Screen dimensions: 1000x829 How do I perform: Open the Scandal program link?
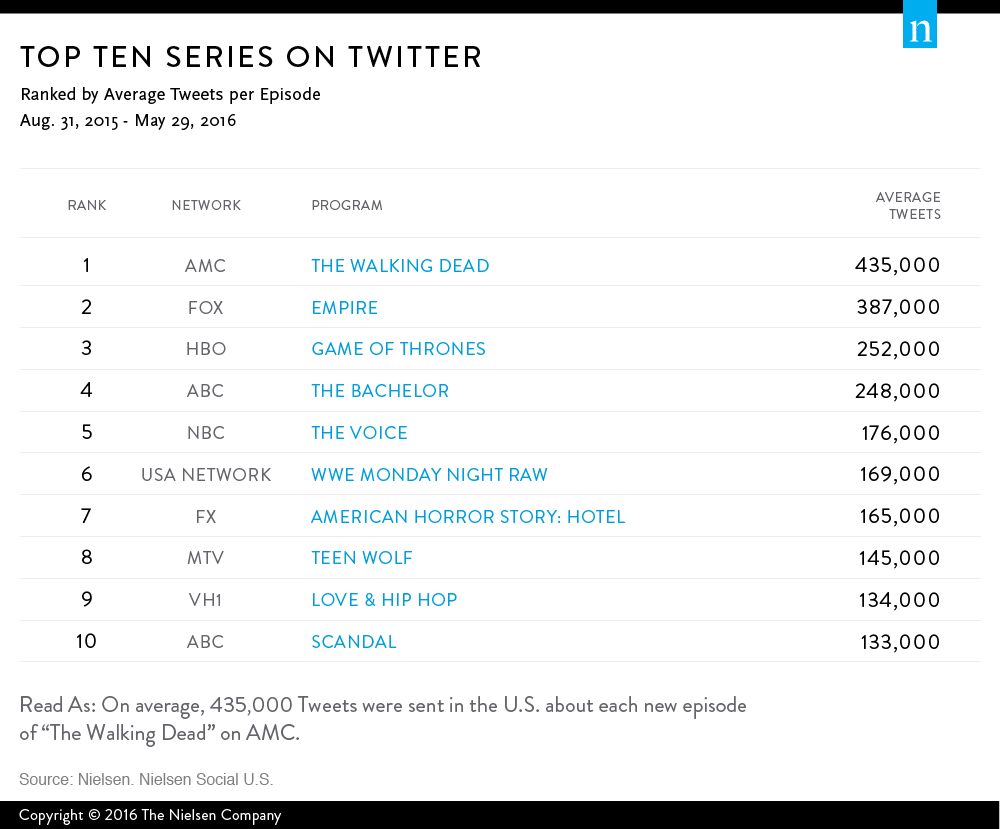pos(353,642)
